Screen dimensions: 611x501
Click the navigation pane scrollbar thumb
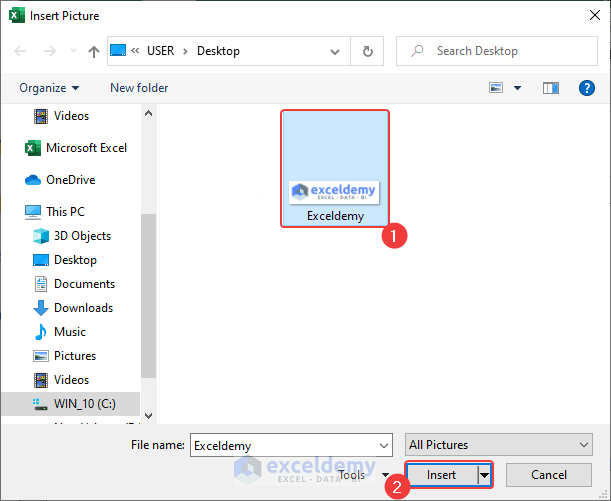(x=148, y=296)
